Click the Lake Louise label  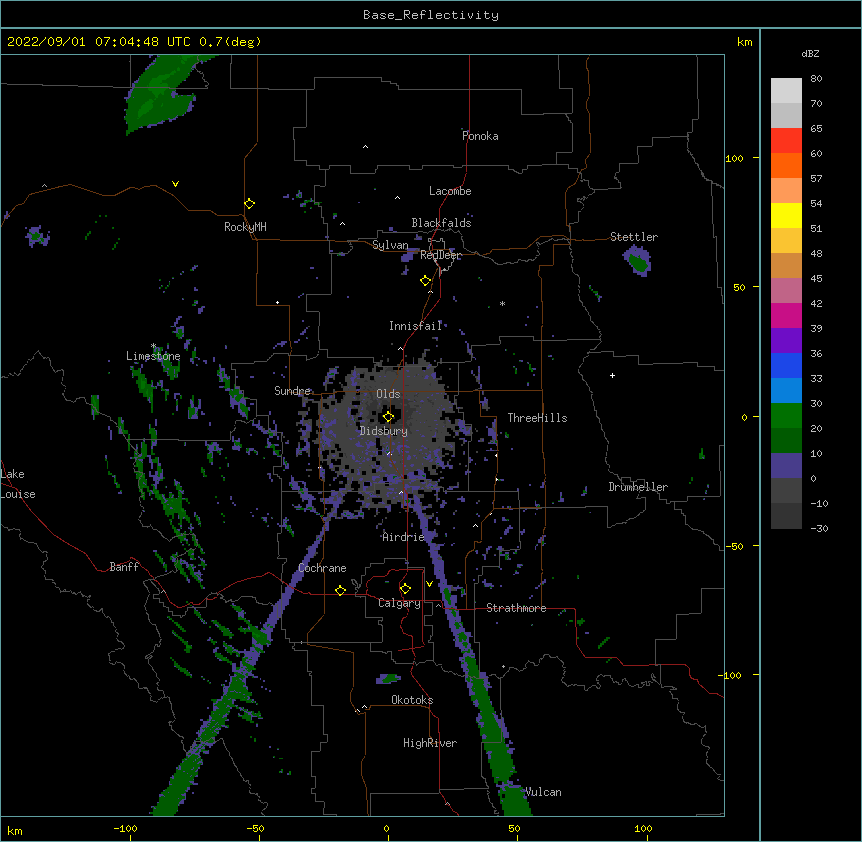pyautogui.click(x=18, y=484)
